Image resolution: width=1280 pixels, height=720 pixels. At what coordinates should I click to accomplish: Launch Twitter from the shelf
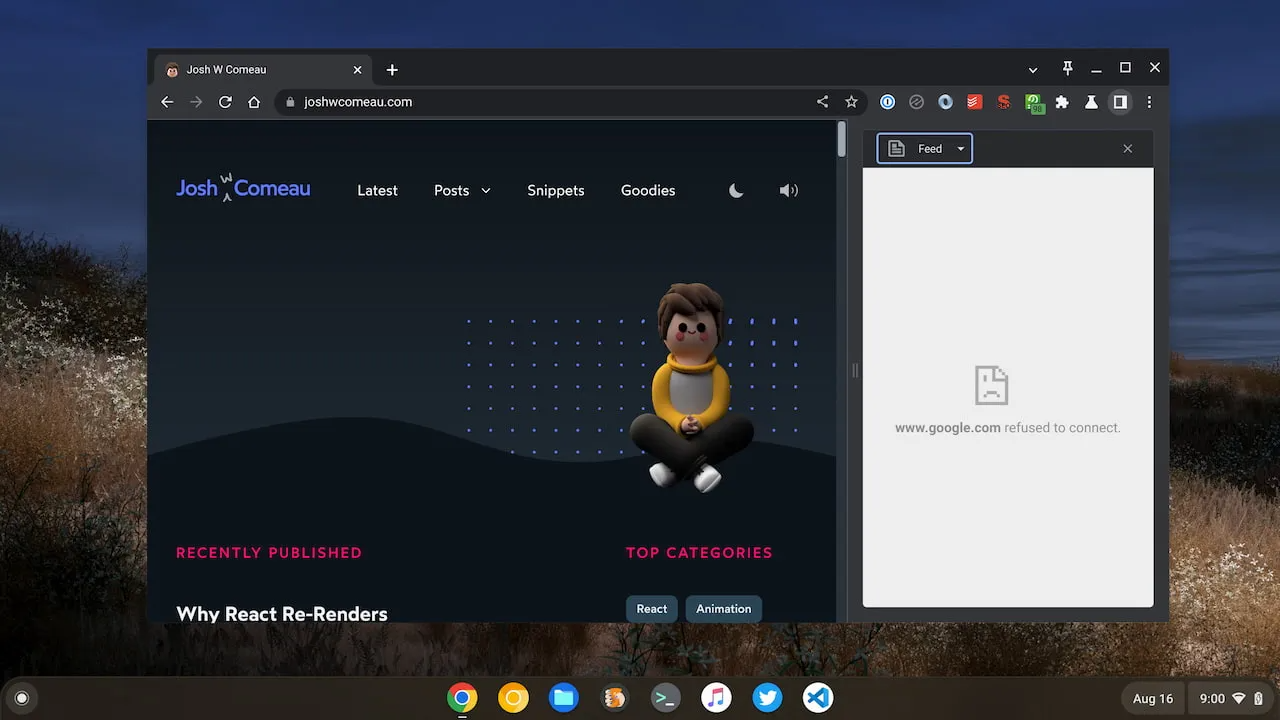click(x=767, y=697)
